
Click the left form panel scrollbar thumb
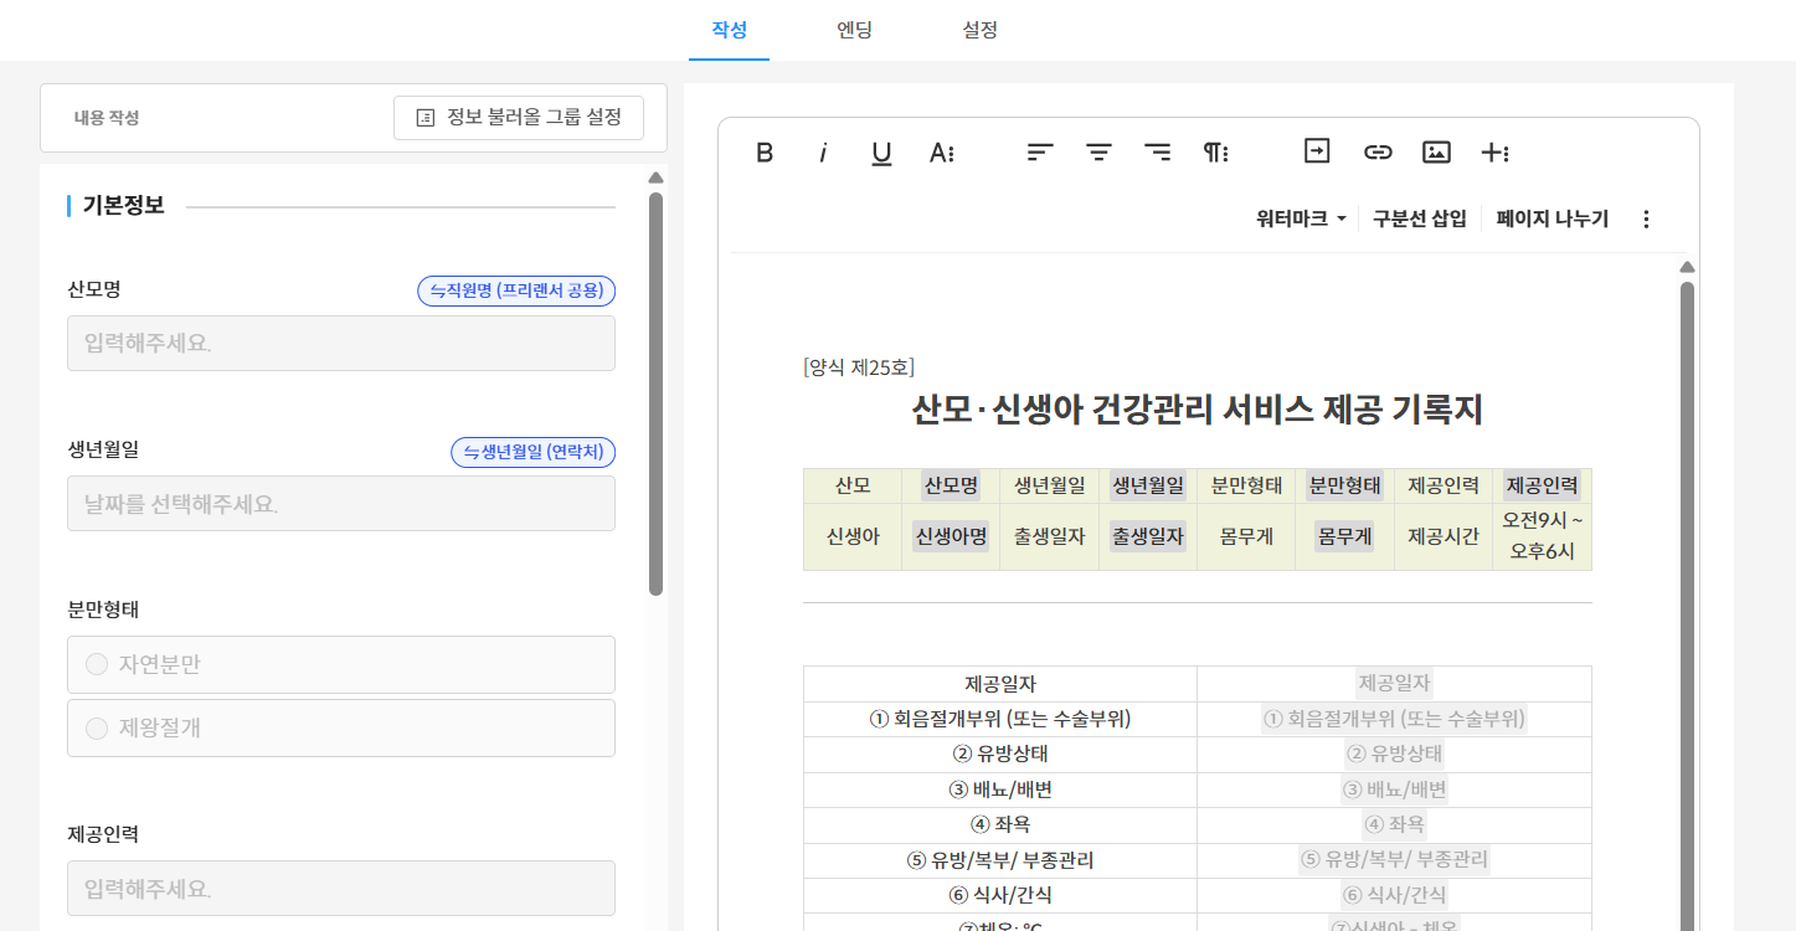point(656,394)
